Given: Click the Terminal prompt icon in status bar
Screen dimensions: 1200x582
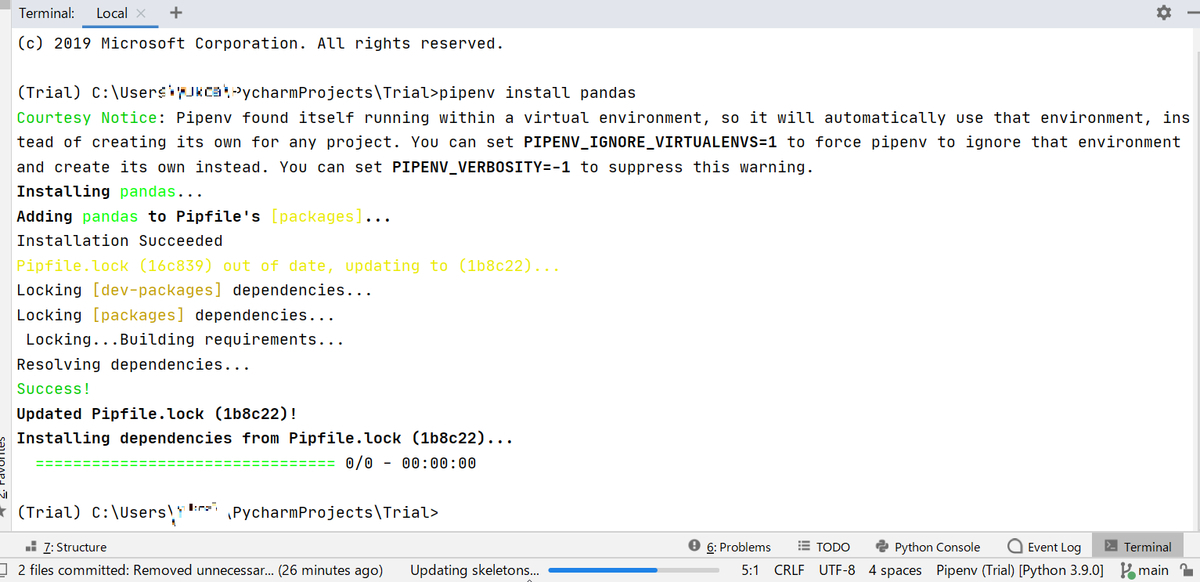Looking at the screenshot, I should point(1111,546).
